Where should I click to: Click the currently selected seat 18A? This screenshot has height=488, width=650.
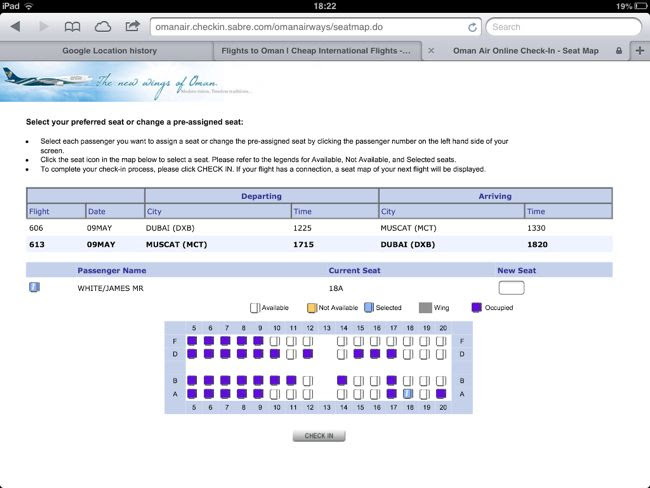pos(408,394)
